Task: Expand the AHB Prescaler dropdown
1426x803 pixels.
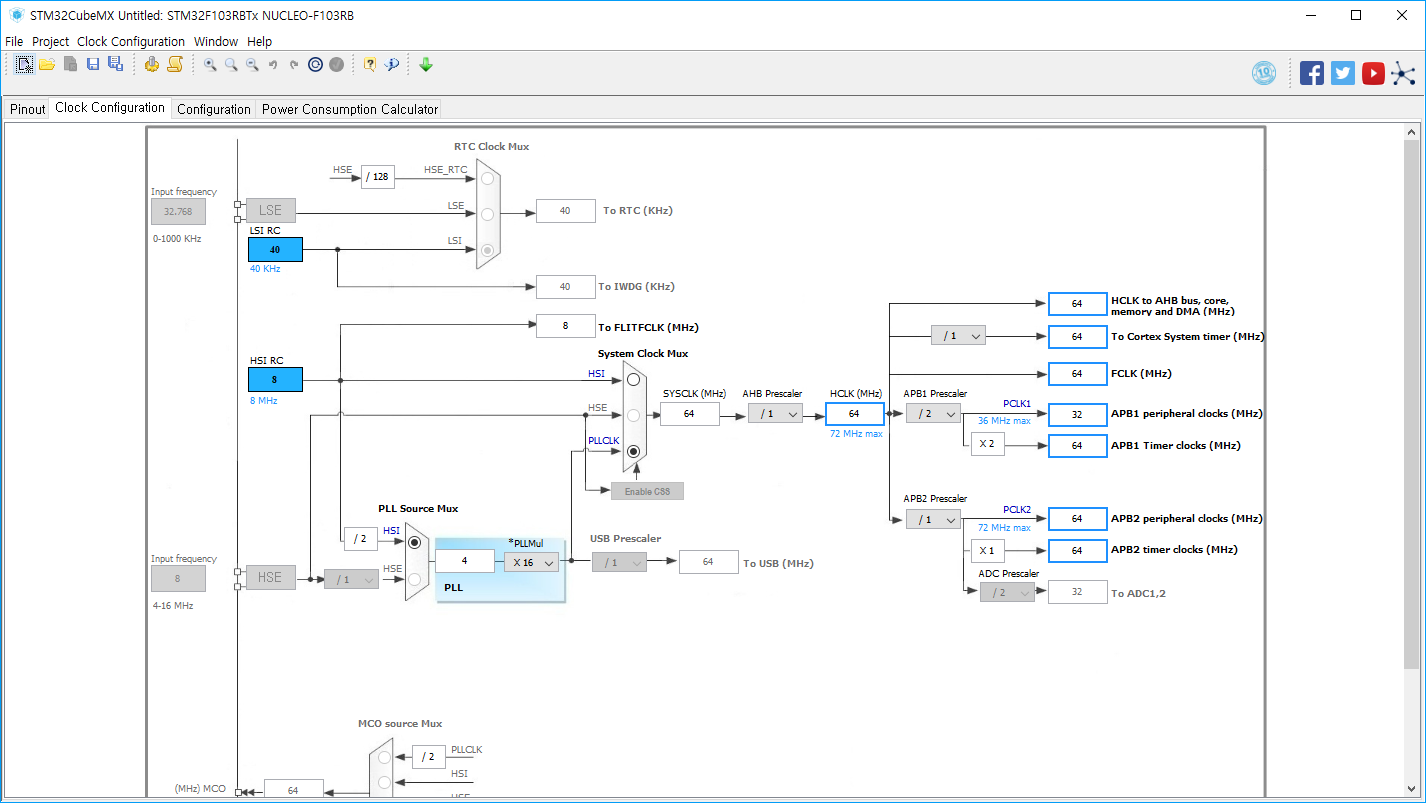Action: pos(775,413)
